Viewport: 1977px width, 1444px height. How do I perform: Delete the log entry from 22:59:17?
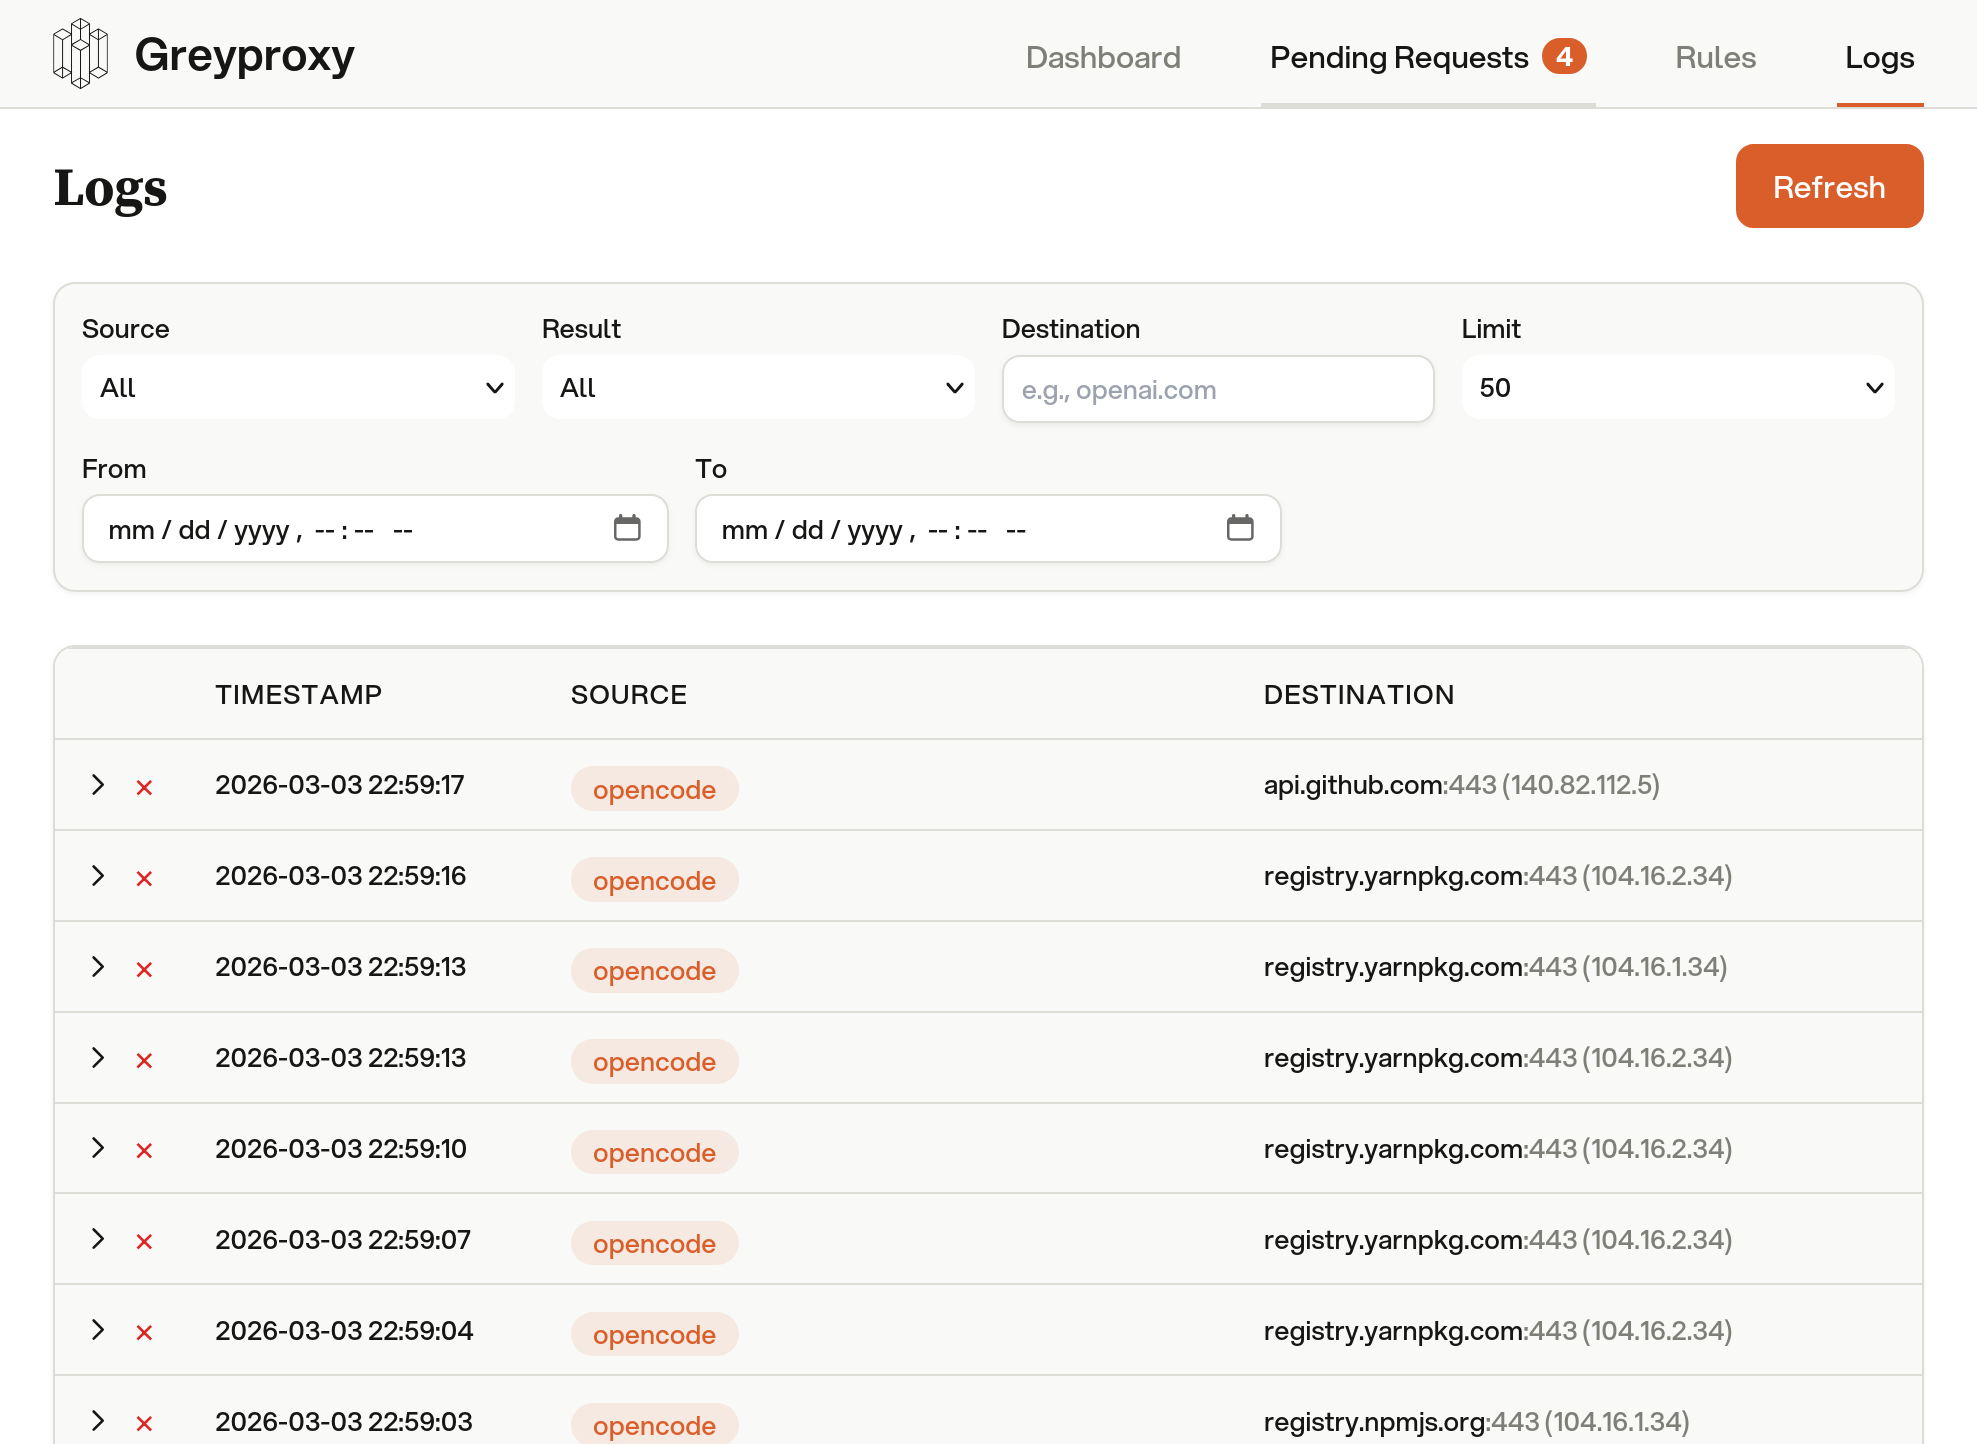coord(143,786)
